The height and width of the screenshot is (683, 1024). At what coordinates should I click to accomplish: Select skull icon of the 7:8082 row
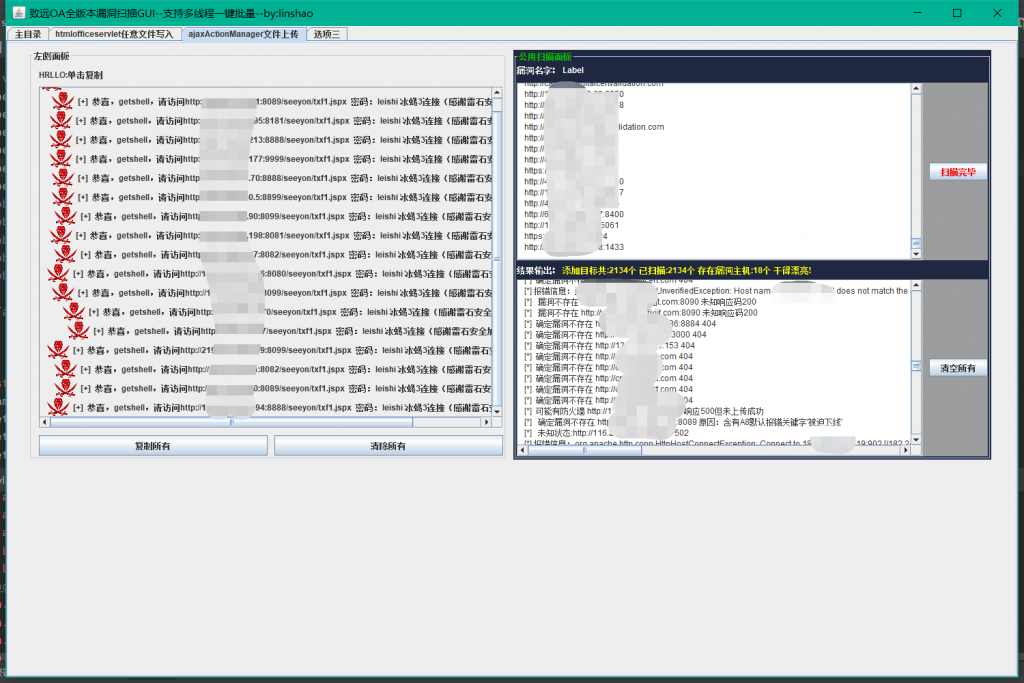click(x=65, y=254)
